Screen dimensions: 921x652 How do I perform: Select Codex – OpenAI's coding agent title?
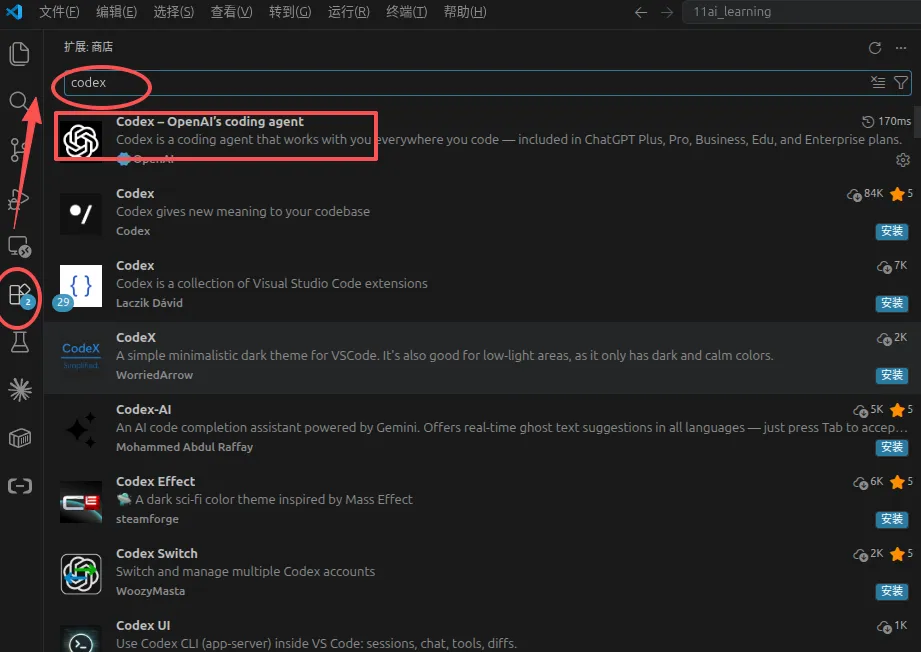point(210,122)
